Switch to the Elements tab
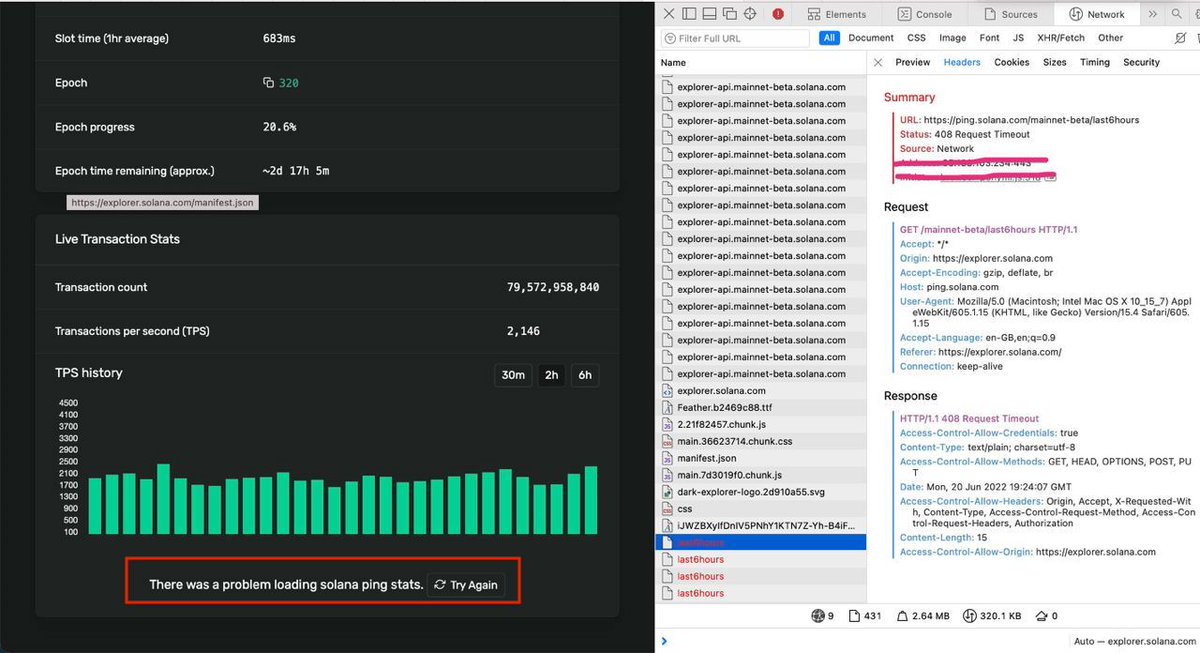Screen dimensions: 1200x653 (837, 14)
